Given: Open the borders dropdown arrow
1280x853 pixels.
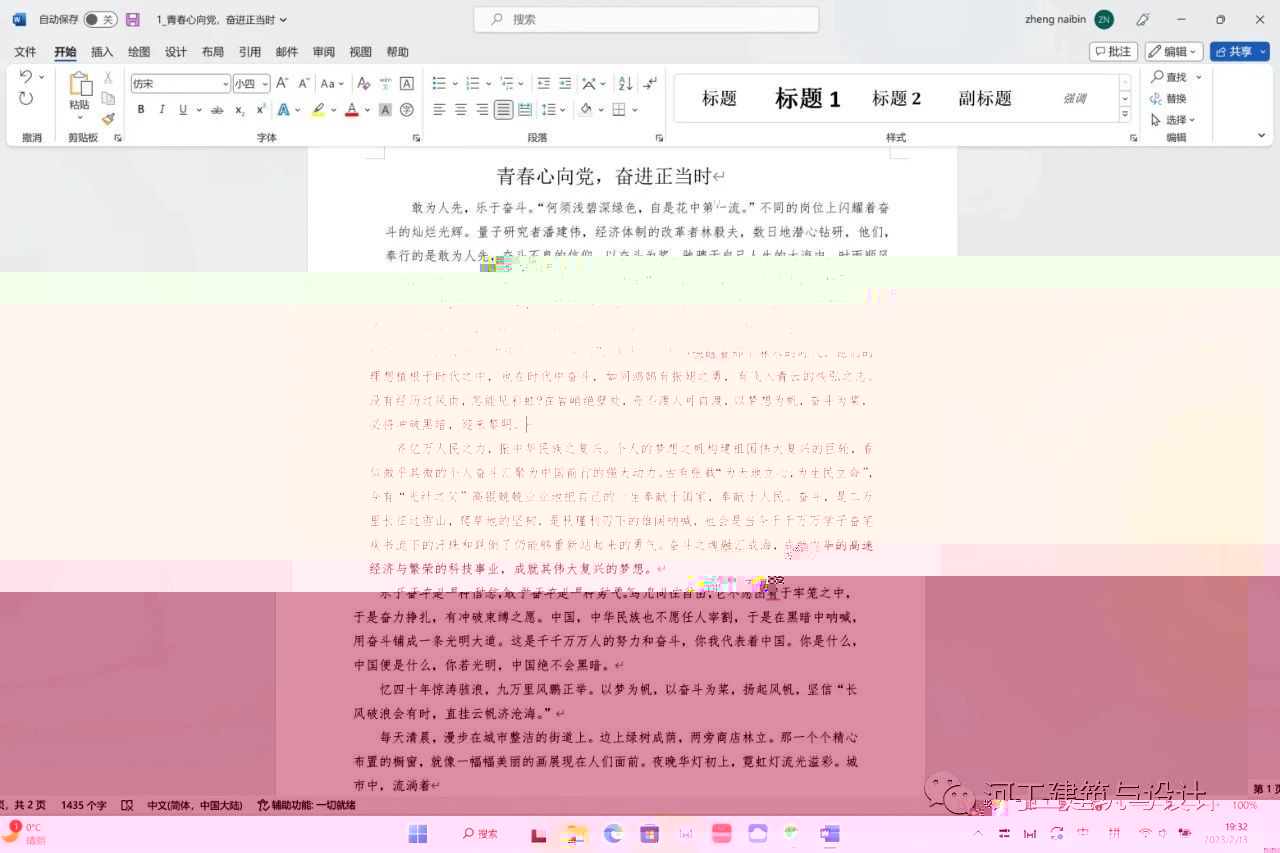Looking at the screenshot, I should 635,110.
